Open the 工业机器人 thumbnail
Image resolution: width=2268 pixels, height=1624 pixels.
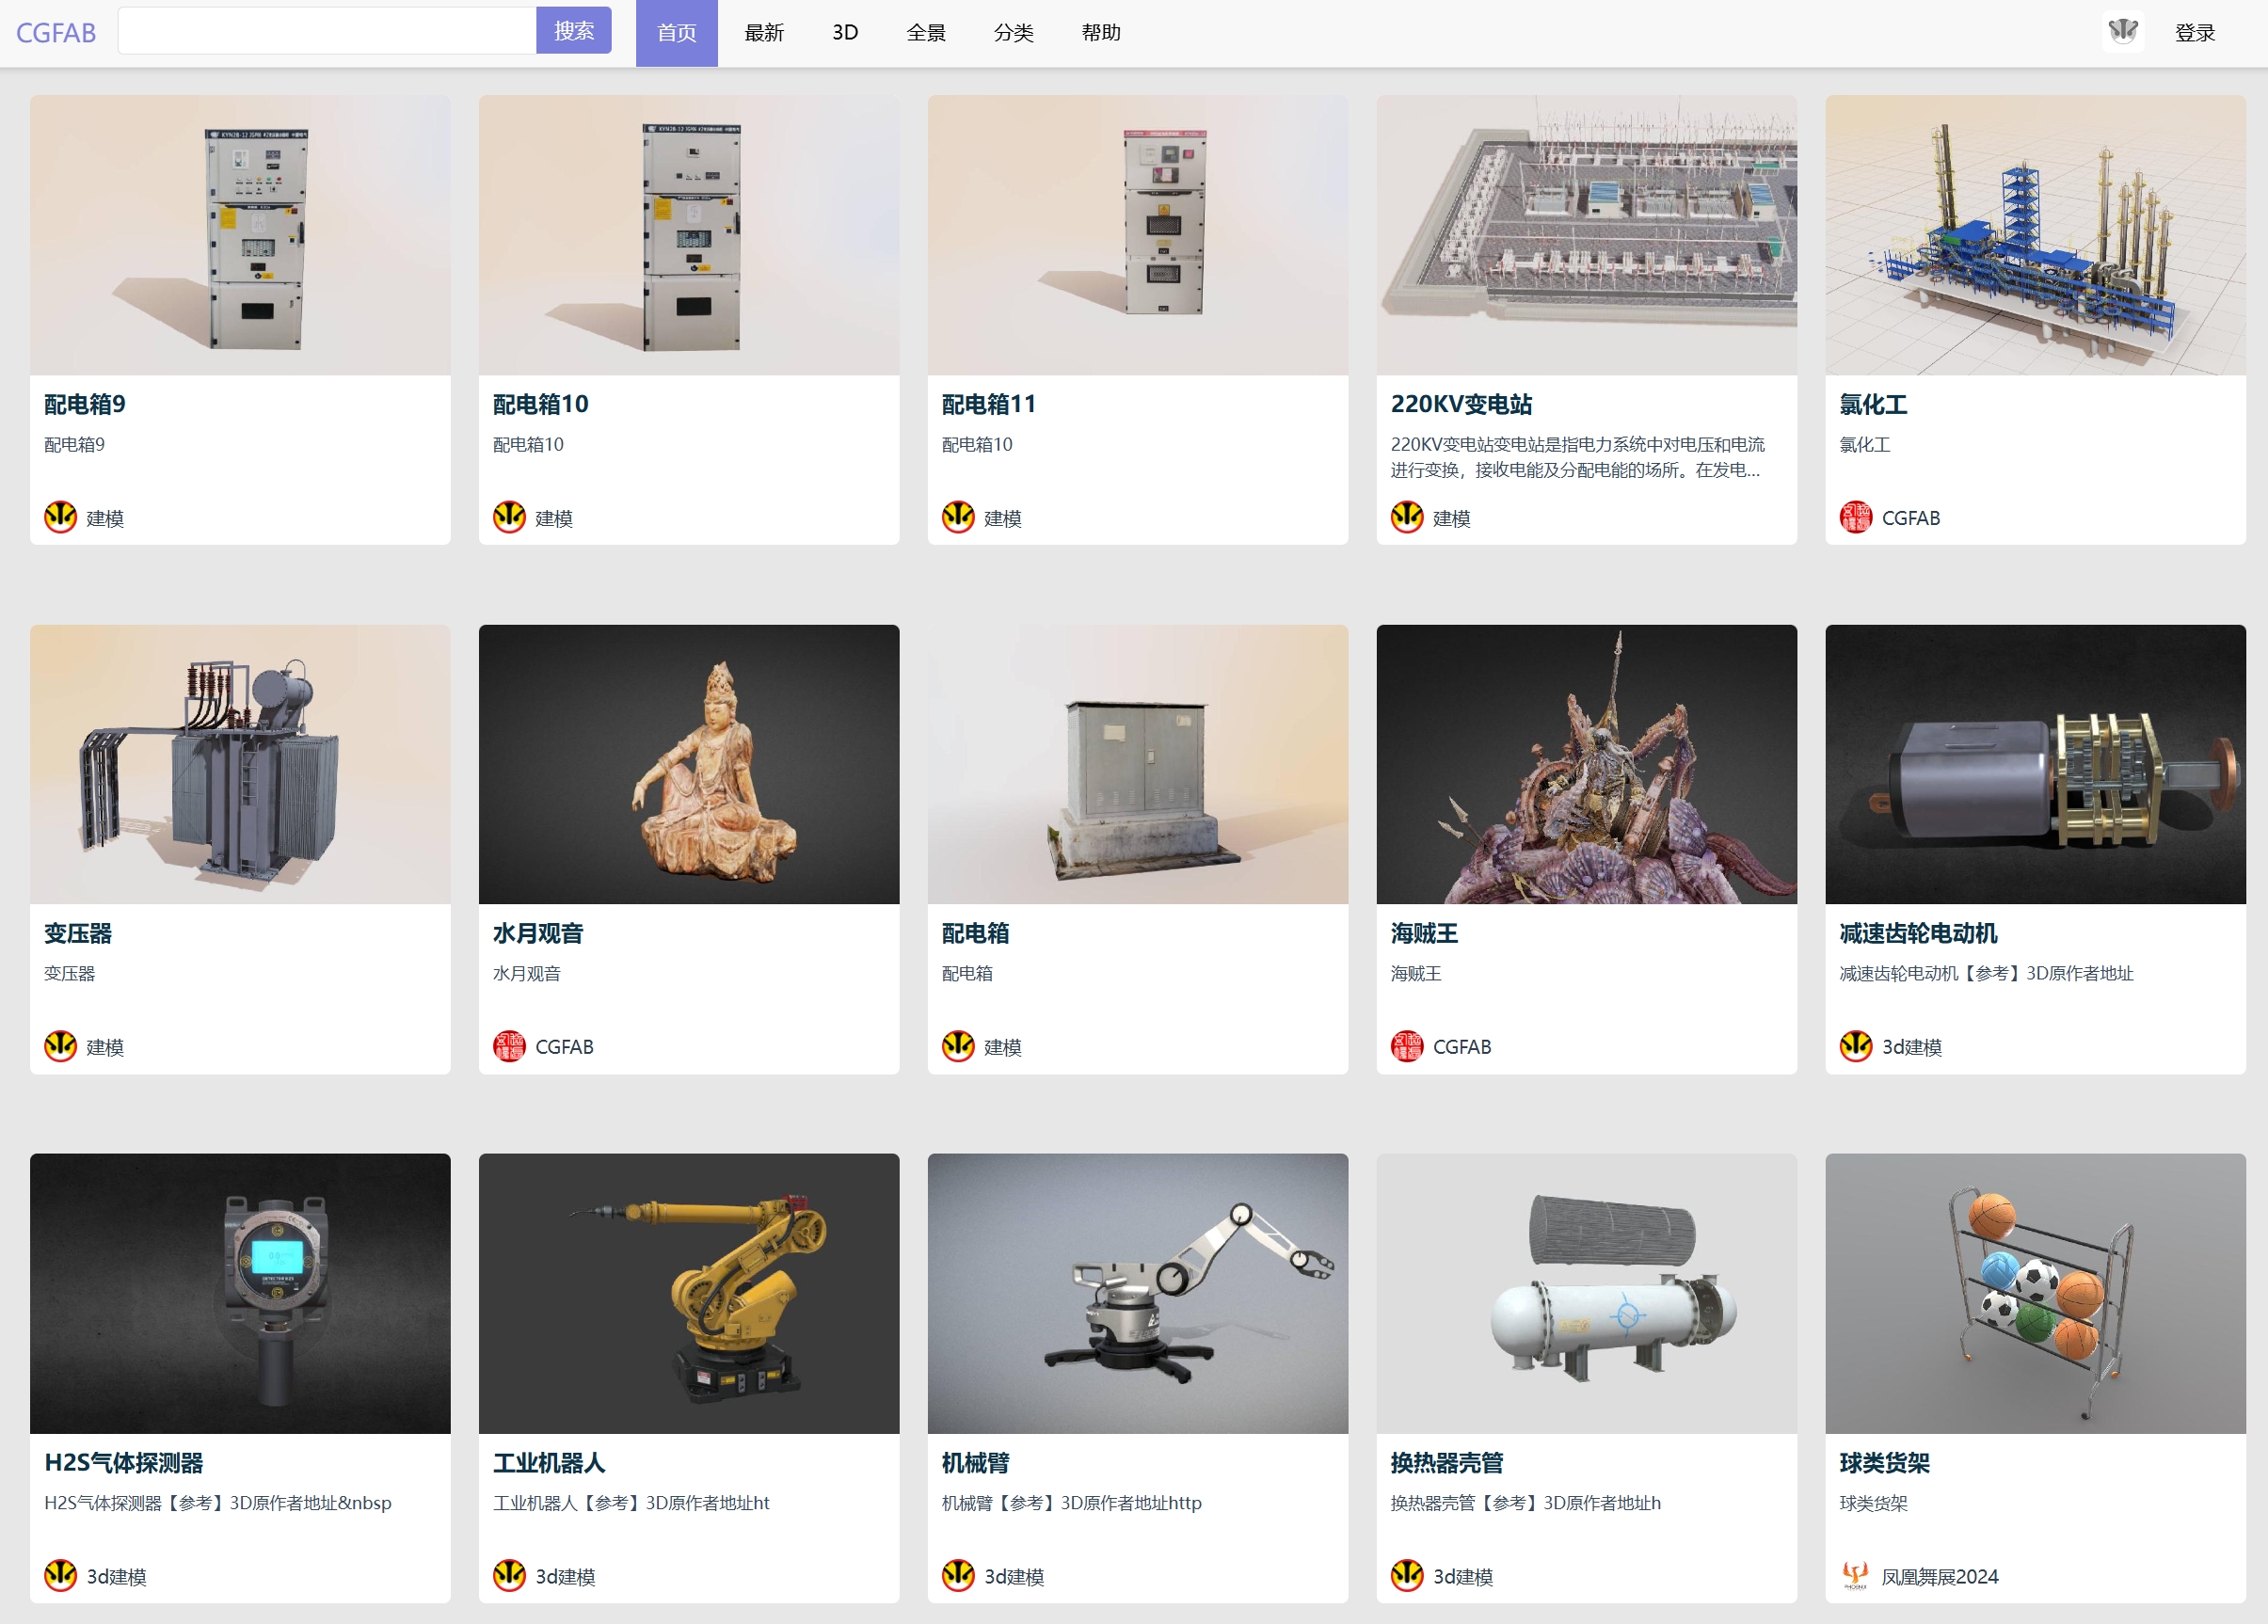(689, 1293)
